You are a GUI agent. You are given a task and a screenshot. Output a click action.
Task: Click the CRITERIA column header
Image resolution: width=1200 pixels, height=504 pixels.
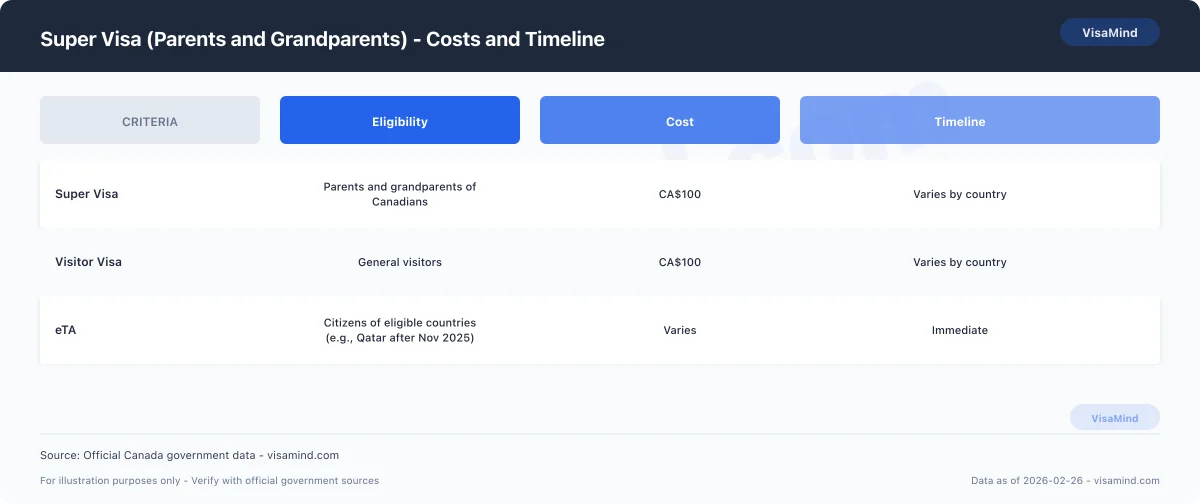(150, 121)
